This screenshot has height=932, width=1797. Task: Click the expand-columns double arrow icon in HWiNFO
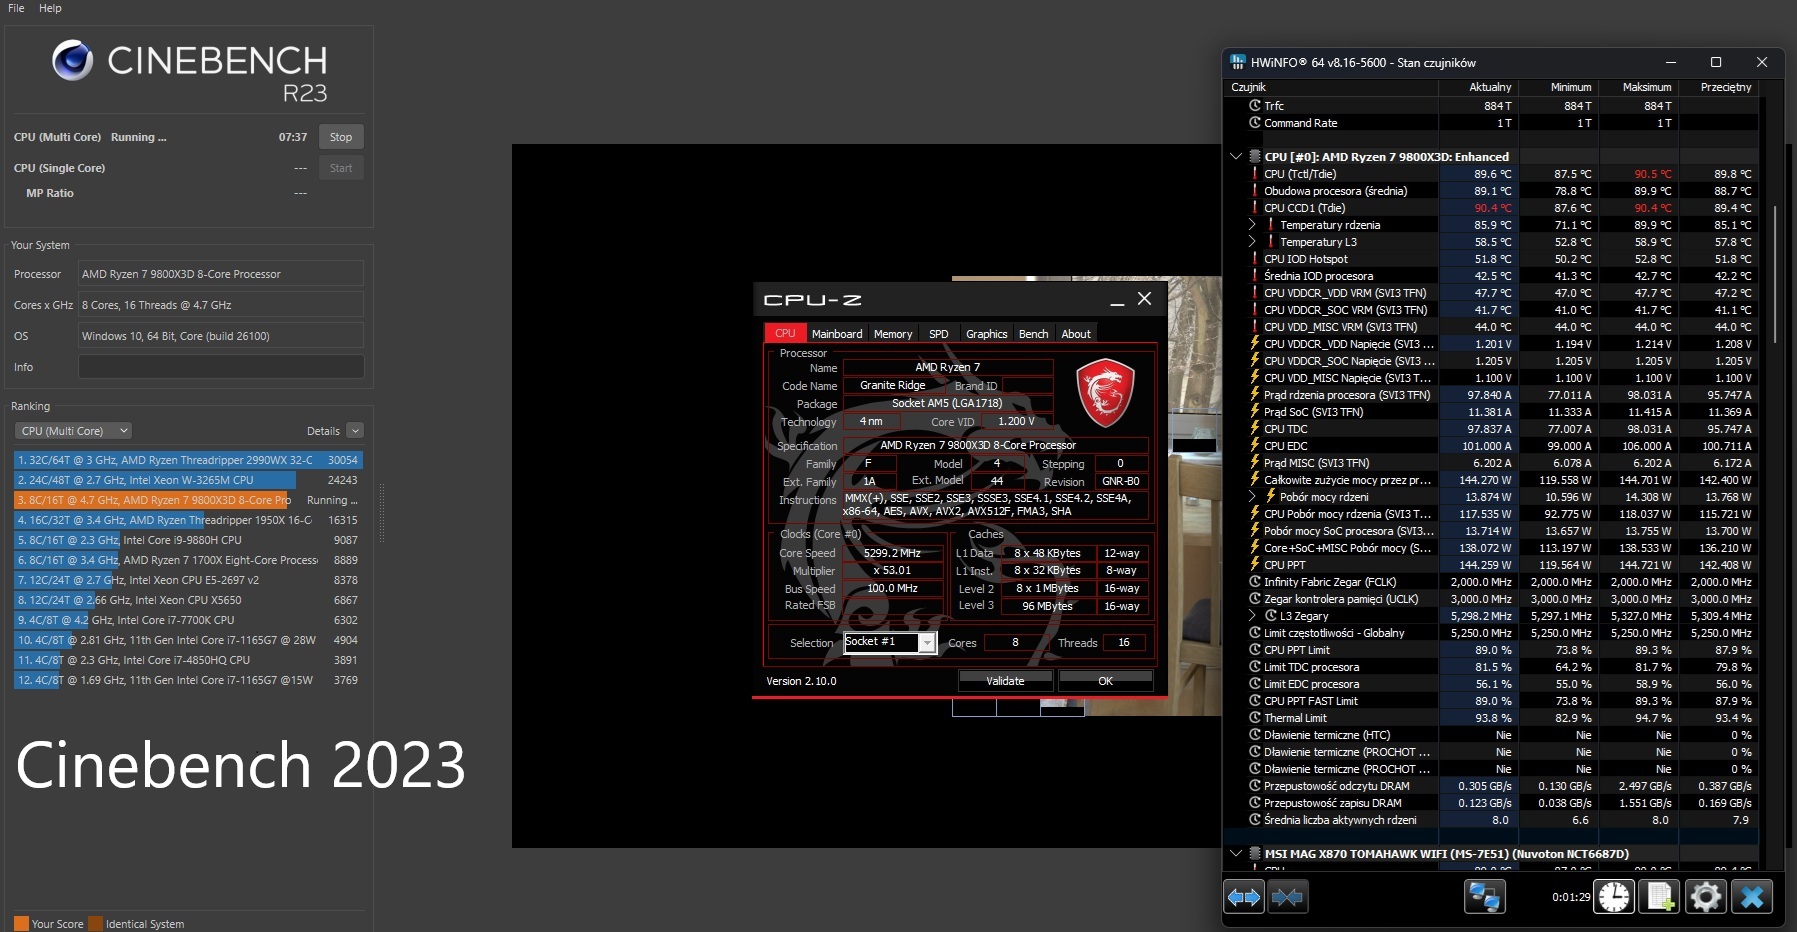point(1244,897)
